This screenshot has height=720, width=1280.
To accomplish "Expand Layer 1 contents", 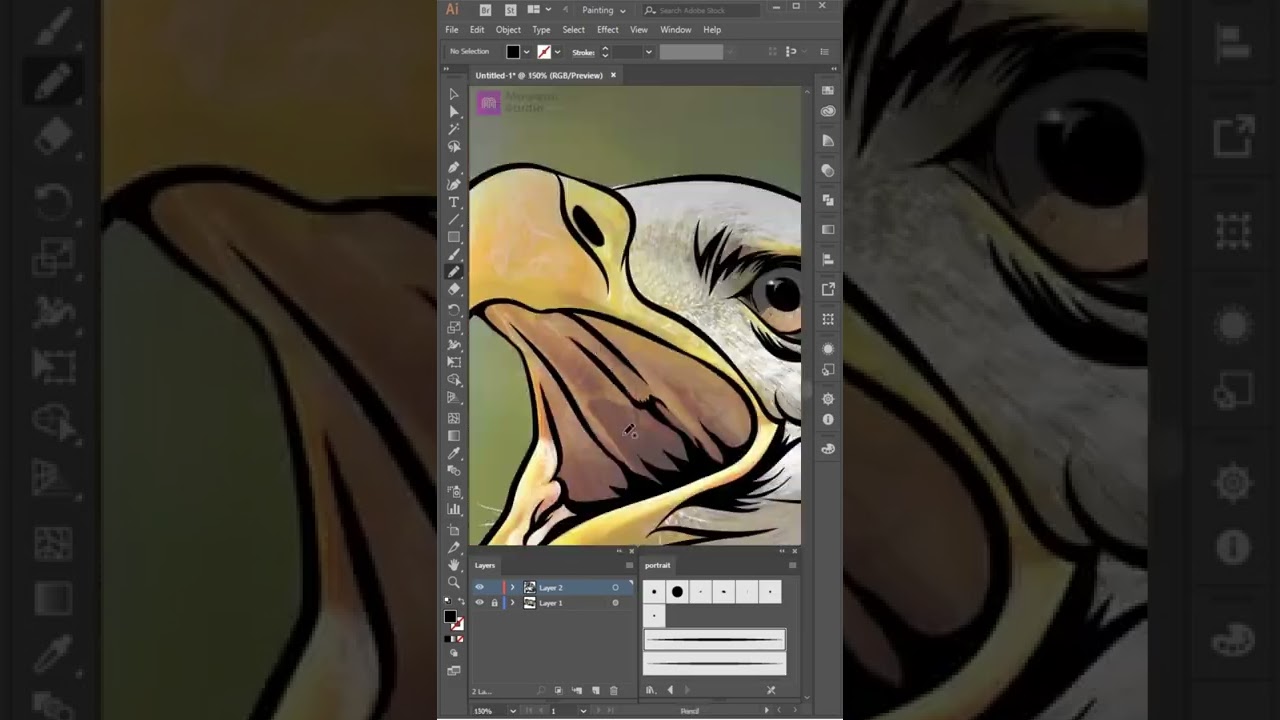I will point(512,603).
